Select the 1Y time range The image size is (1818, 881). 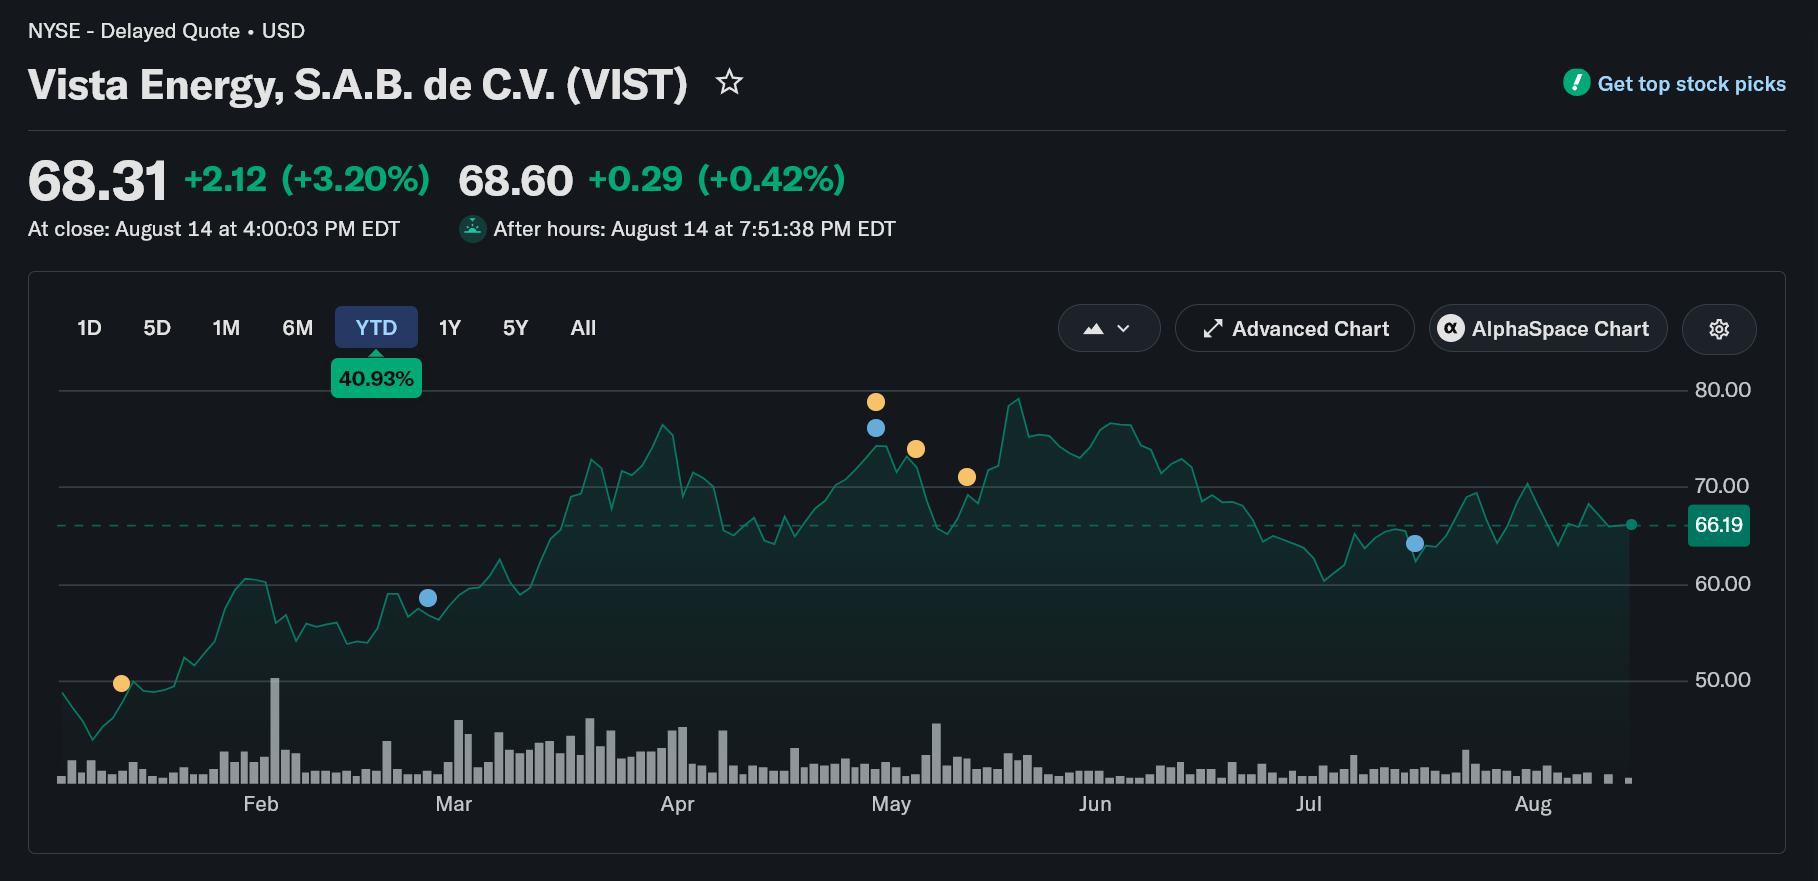pos(450,328)
